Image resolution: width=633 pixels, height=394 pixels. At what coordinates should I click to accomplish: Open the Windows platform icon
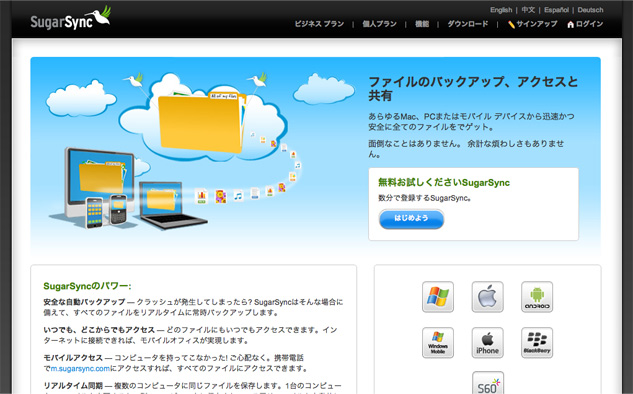tap(438, 297)
